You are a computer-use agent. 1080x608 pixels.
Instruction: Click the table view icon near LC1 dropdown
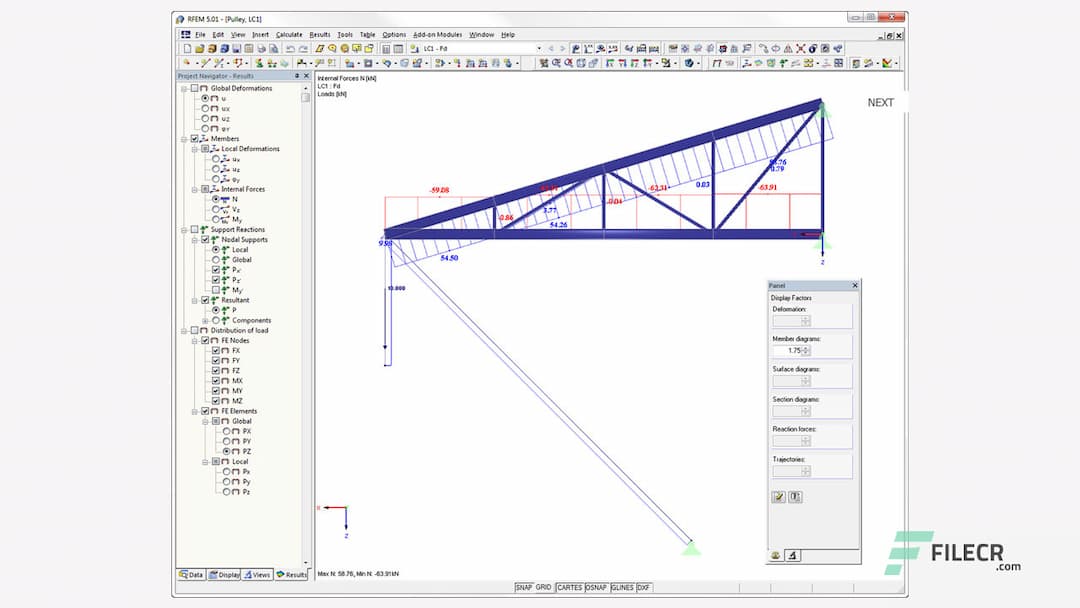[397, 47]
